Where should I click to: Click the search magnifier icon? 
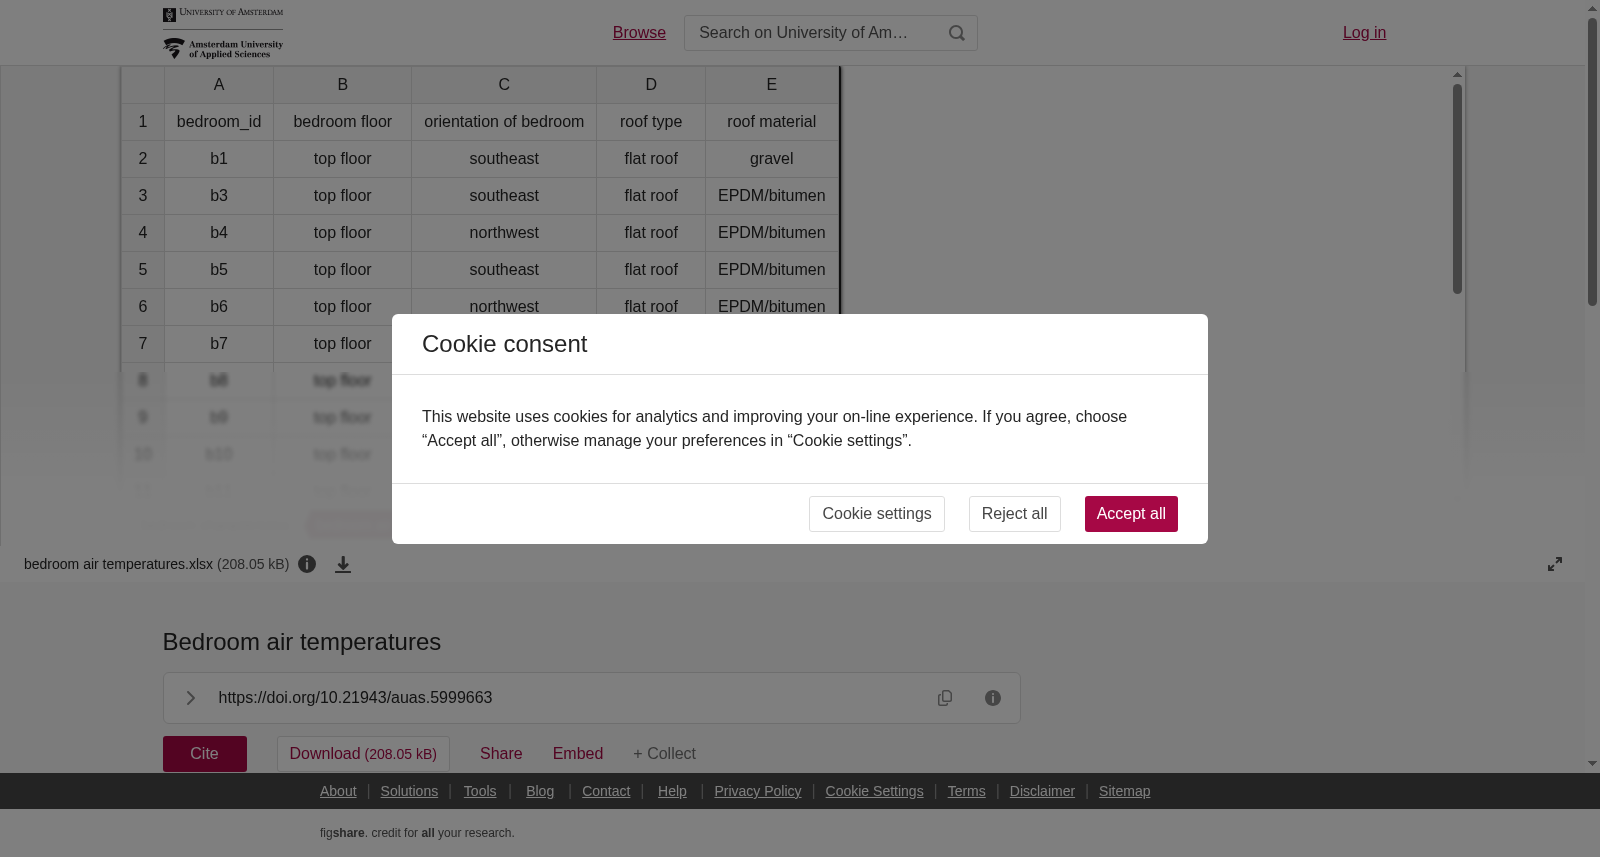pos(957,33)
